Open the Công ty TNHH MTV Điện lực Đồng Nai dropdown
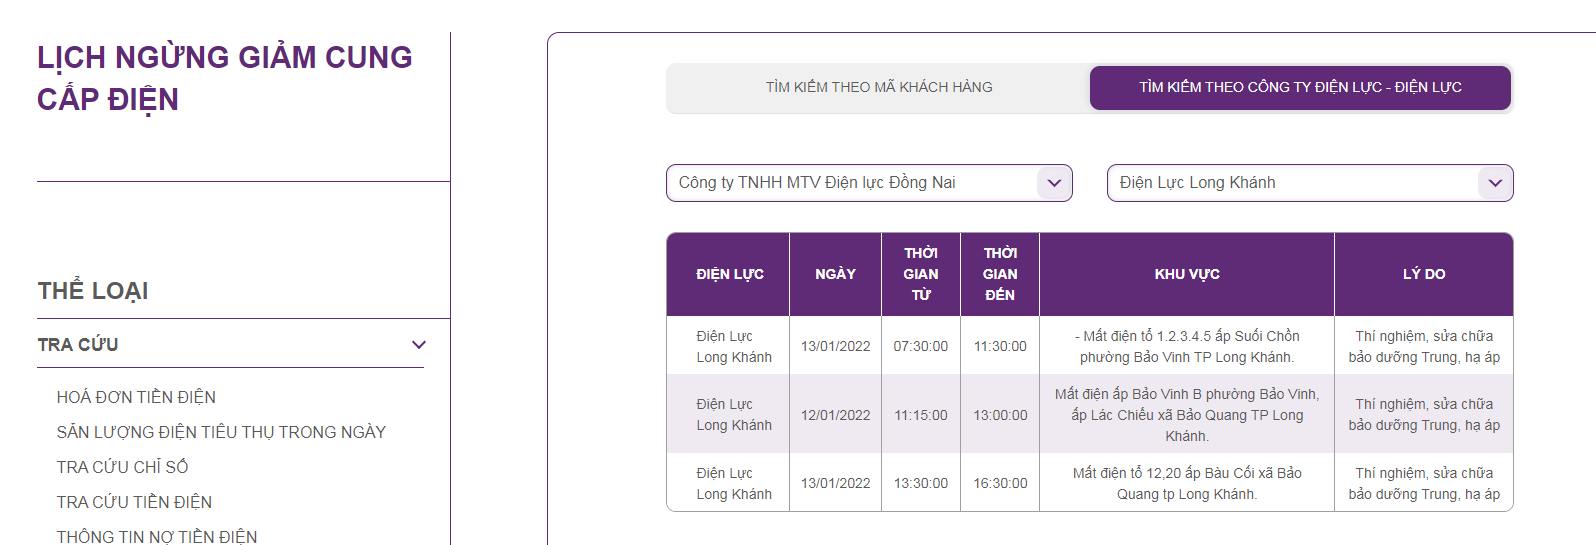The width and height of the screenshot is (1596, 545). (x=869, y=183)
